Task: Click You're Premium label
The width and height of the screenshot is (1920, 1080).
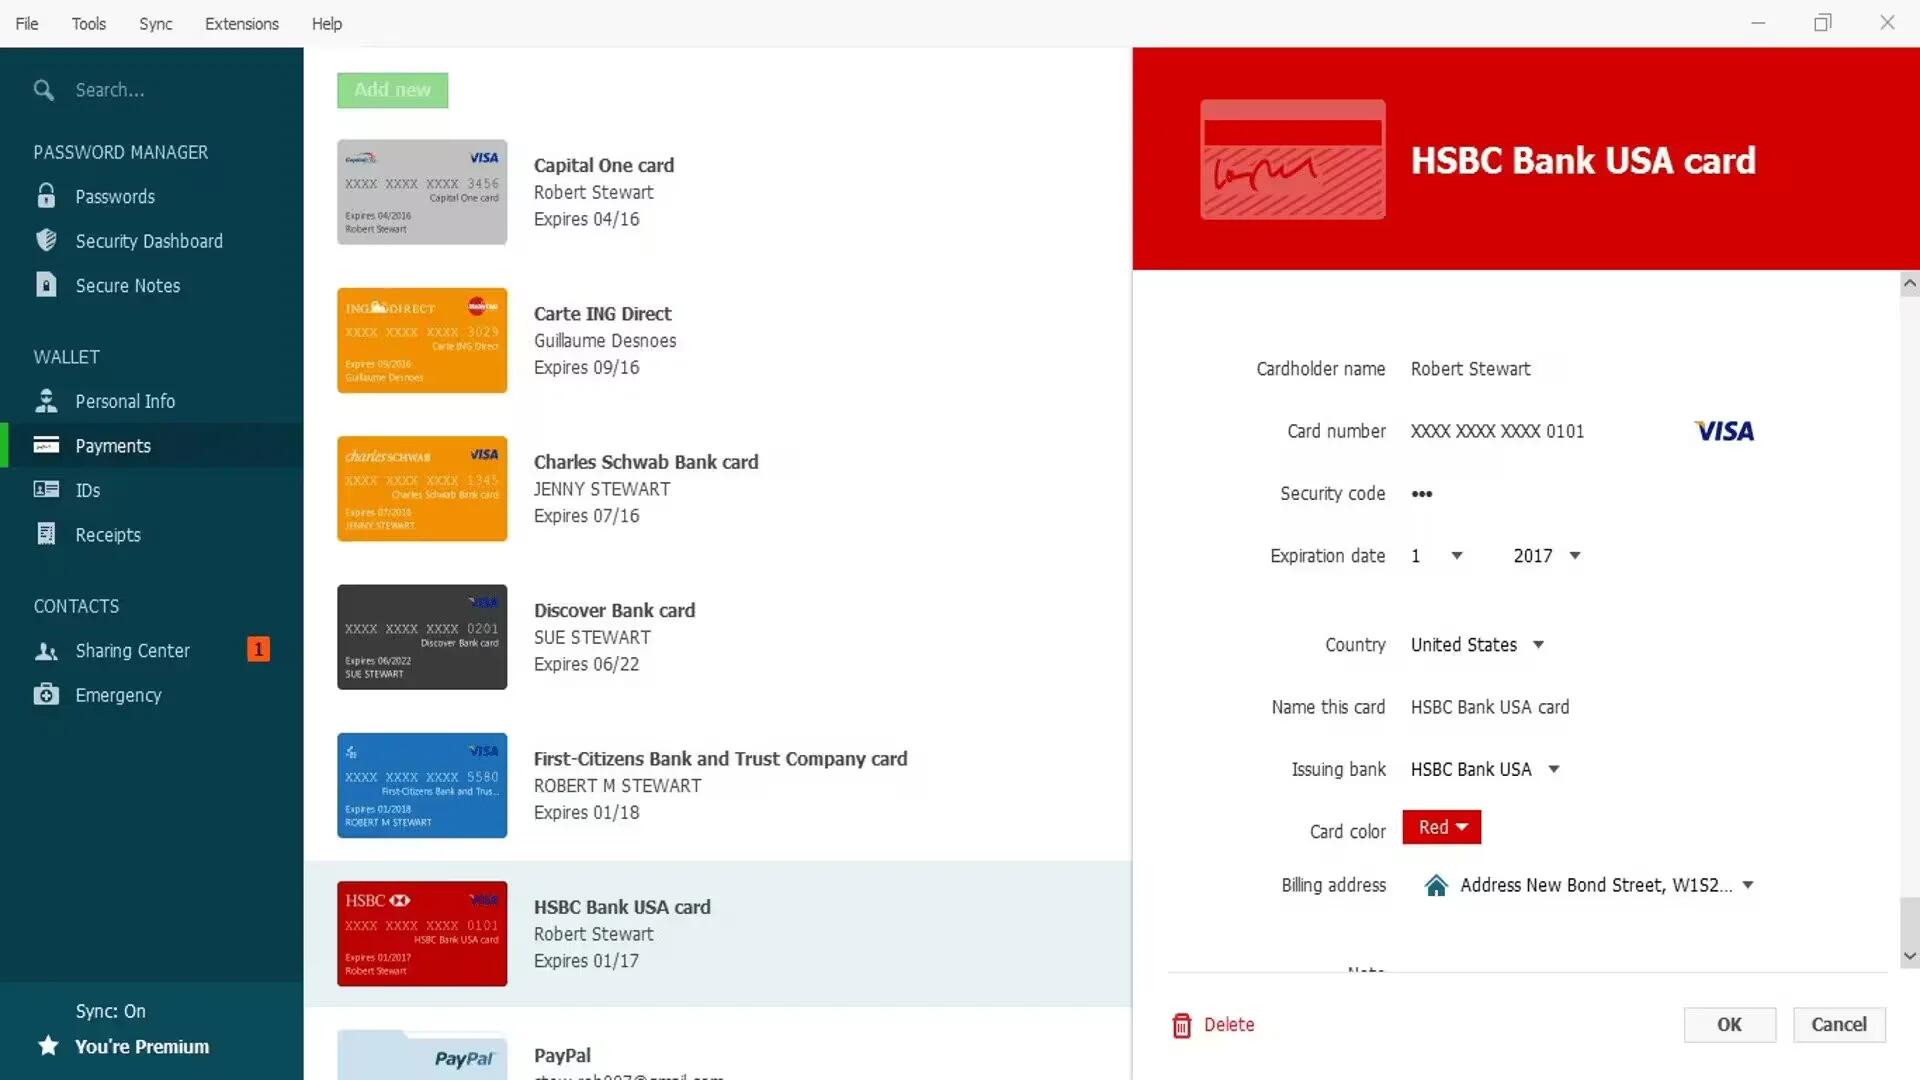Action: click(142, 1047)
